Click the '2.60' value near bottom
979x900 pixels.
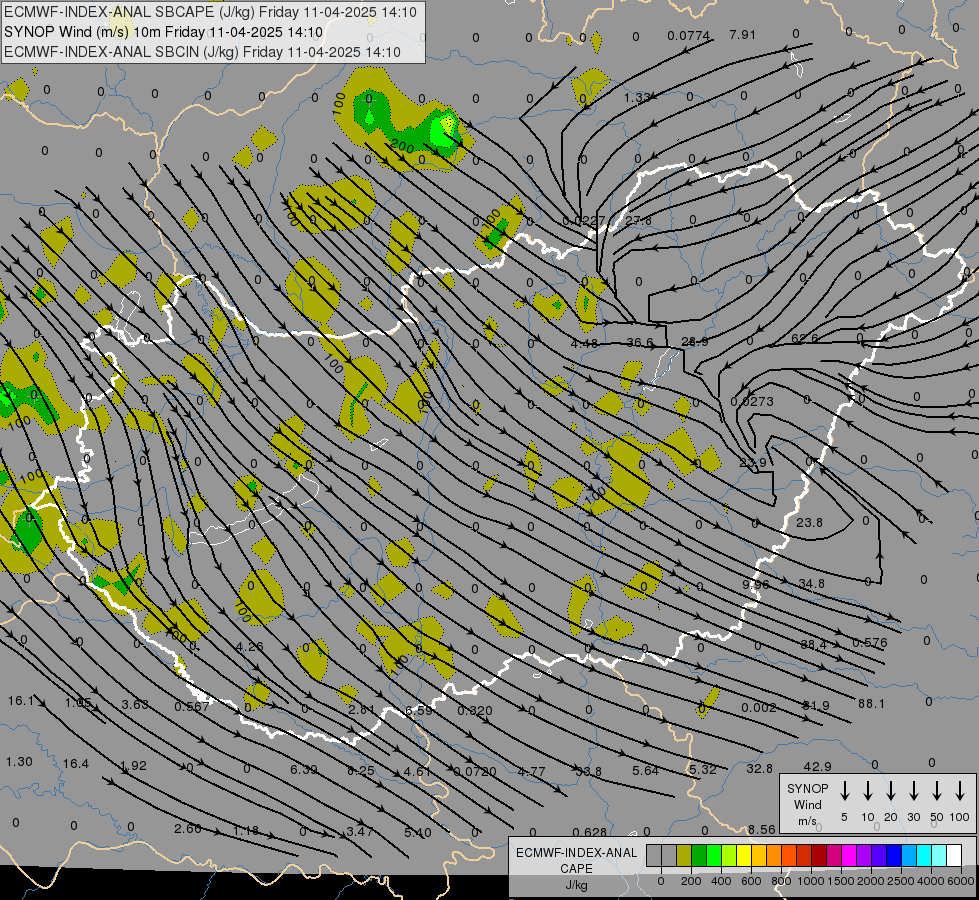tap(187, 829)
